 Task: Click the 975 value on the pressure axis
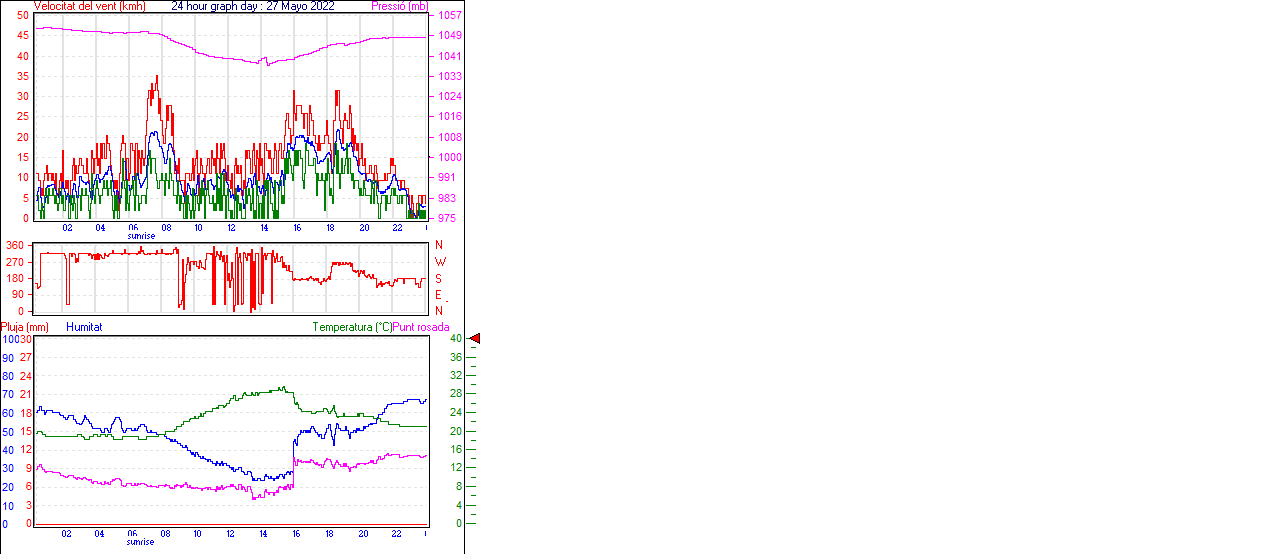click(x=446, y=218)
